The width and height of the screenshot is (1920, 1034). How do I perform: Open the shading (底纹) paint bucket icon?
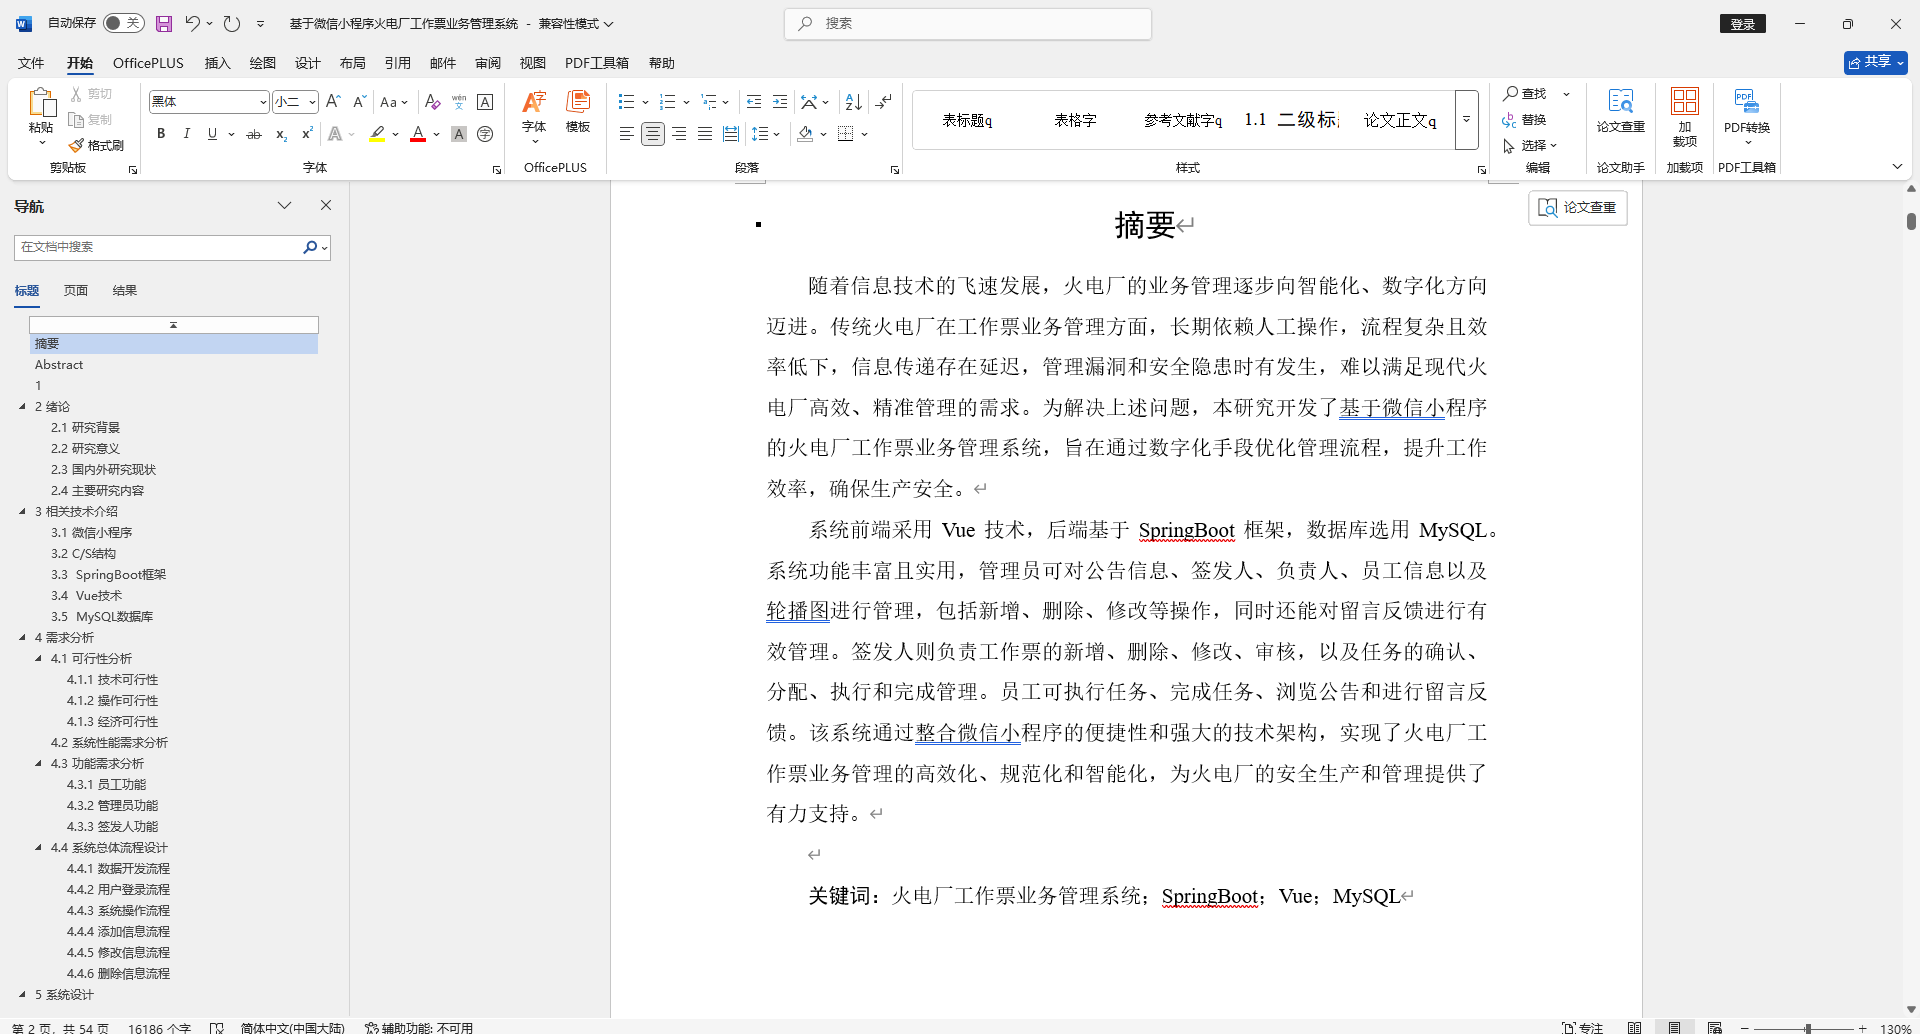coord(806,133)
